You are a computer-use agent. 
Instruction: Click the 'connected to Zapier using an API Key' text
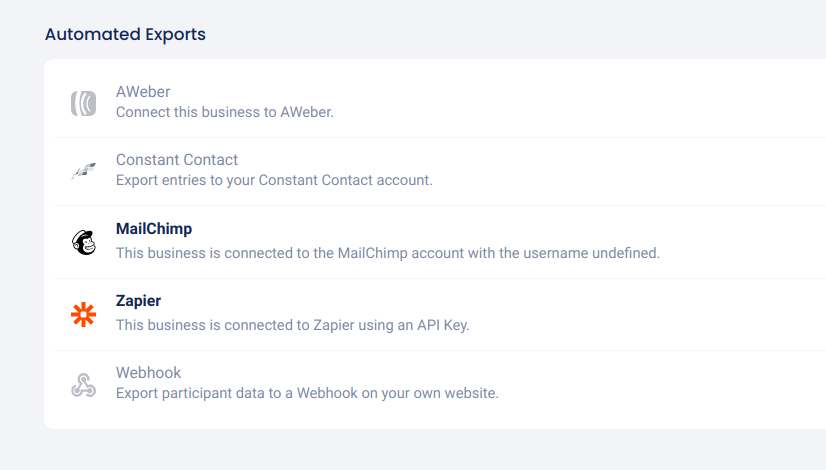(x=292, y=325)
